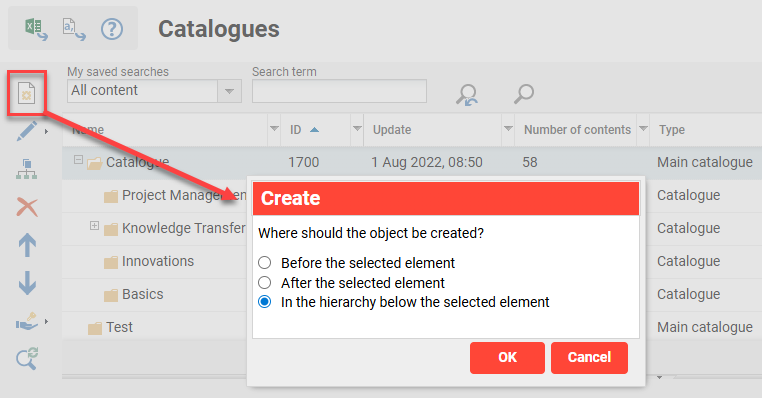762x398 pixels.
Task: Expand the pencil edit submenu arrow
Action: [46, 131]
